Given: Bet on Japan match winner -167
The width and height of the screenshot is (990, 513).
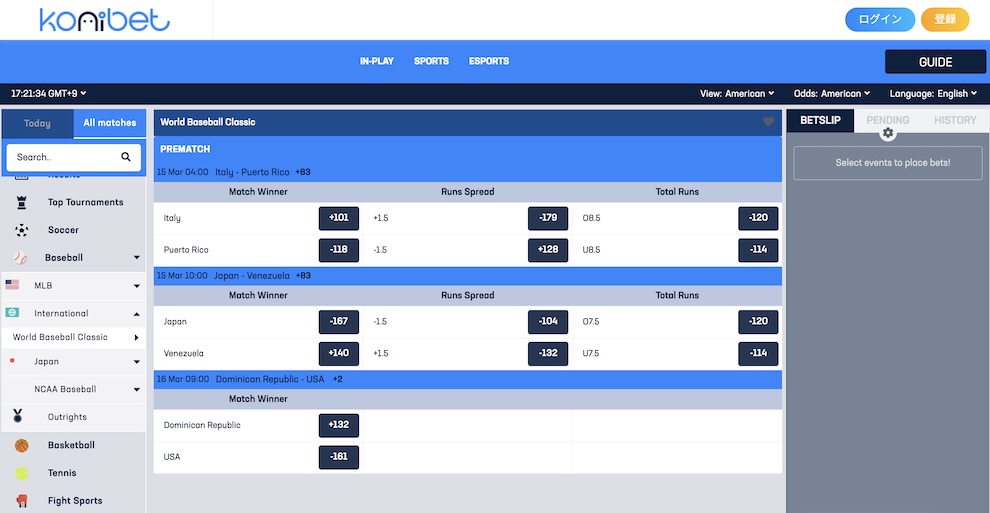Looking at the screenshot, I should 338,321.
